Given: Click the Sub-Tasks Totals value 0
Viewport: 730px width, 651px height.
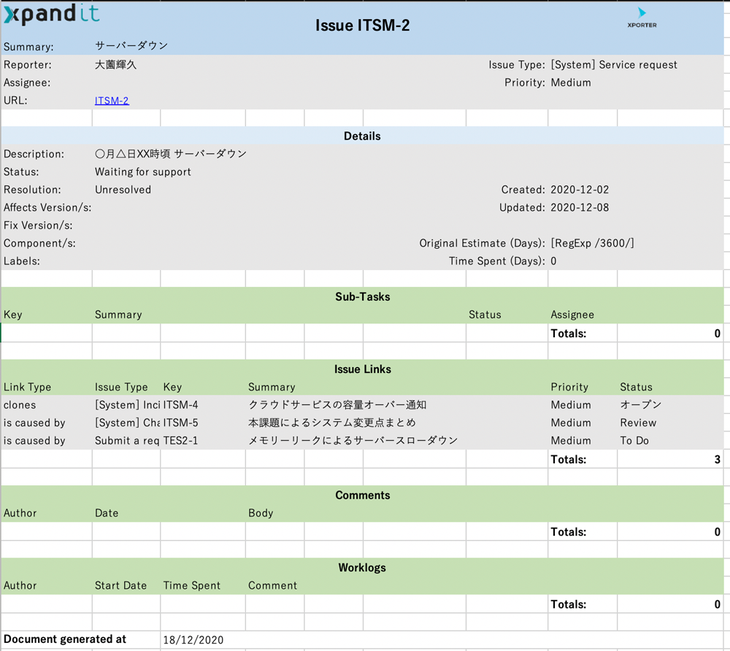Looking at the screenshot, I should (717, 333).
